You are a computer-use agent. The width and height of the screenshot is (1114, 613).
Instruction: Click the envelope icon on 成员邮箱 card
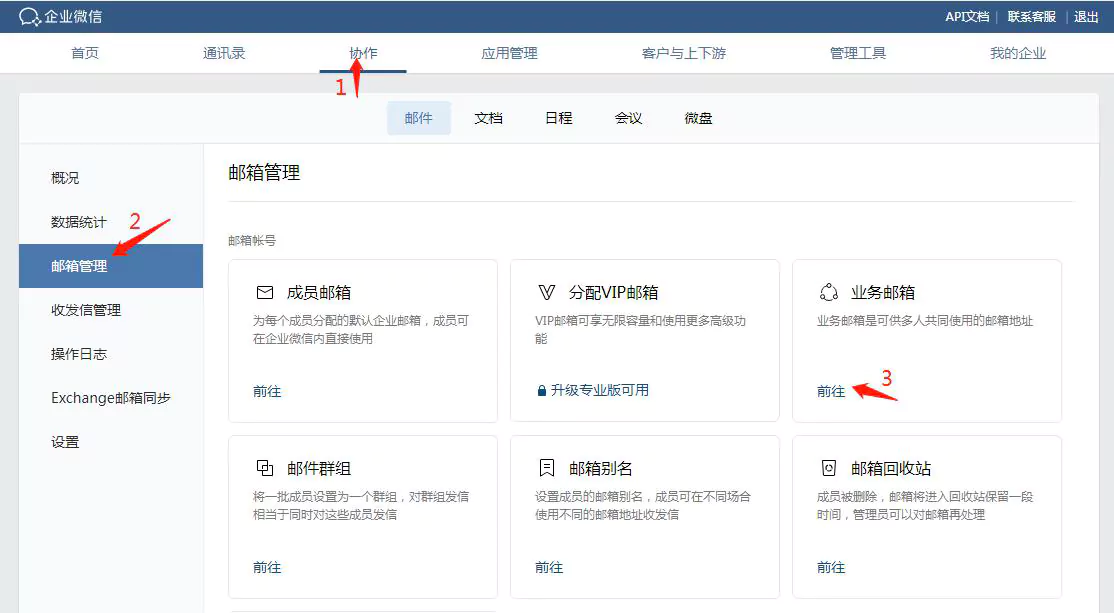pos(265,291)
